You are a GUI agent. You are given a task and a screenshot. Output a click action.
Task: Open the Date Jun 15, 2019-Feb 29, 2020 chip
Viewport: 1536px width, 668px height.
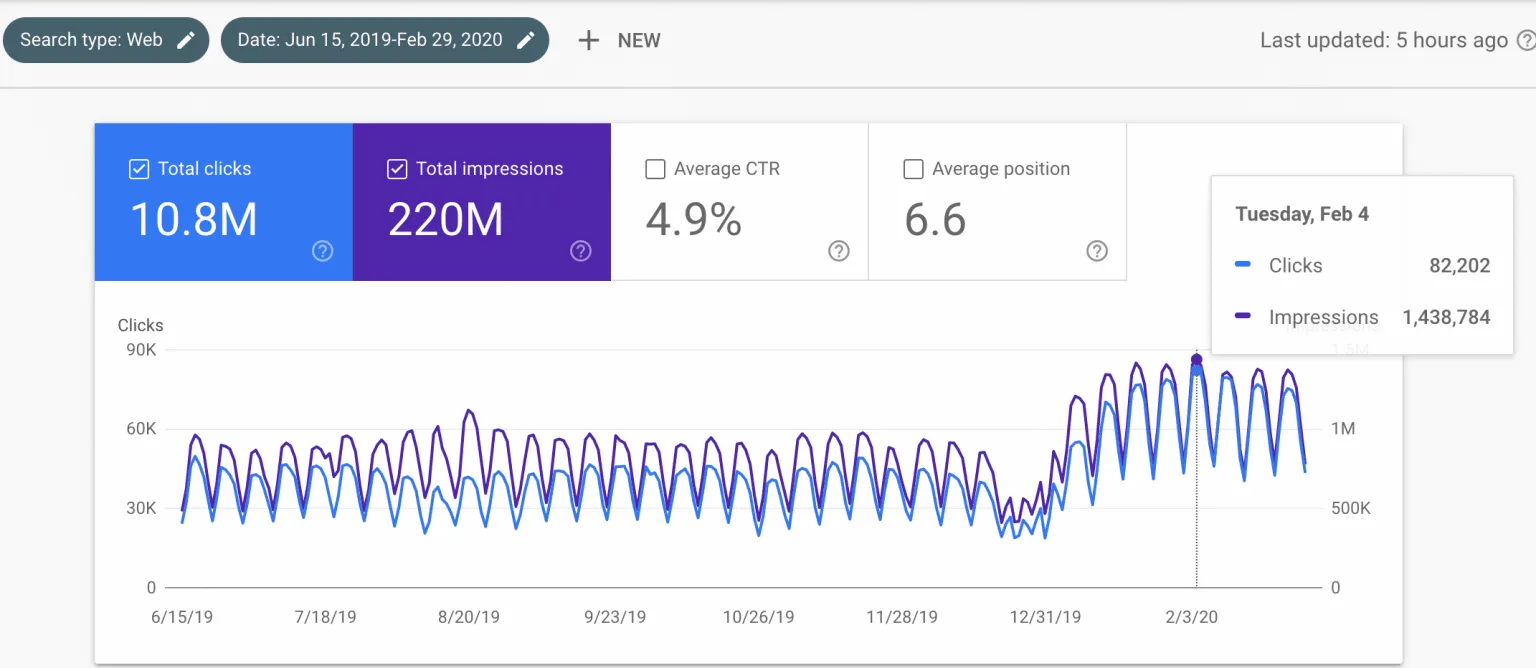385,40
